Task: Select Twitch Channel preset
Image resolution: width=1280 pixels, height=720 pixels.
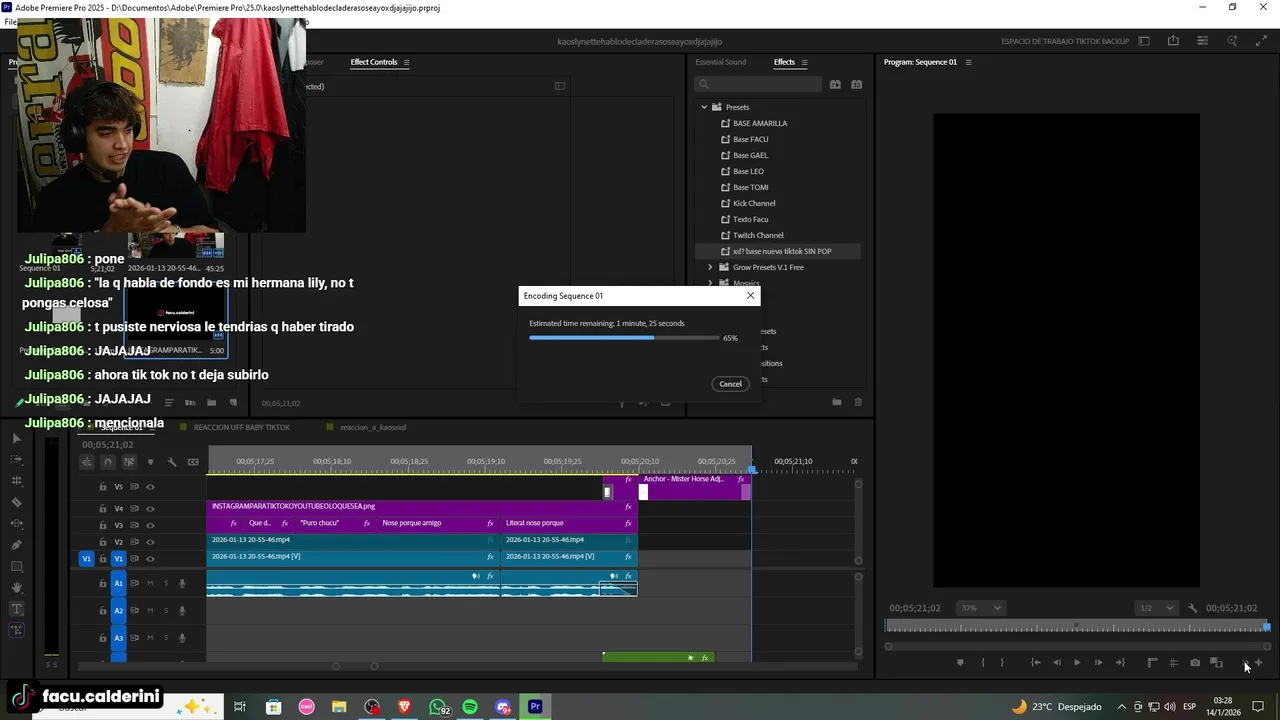Action: [758, 235]
